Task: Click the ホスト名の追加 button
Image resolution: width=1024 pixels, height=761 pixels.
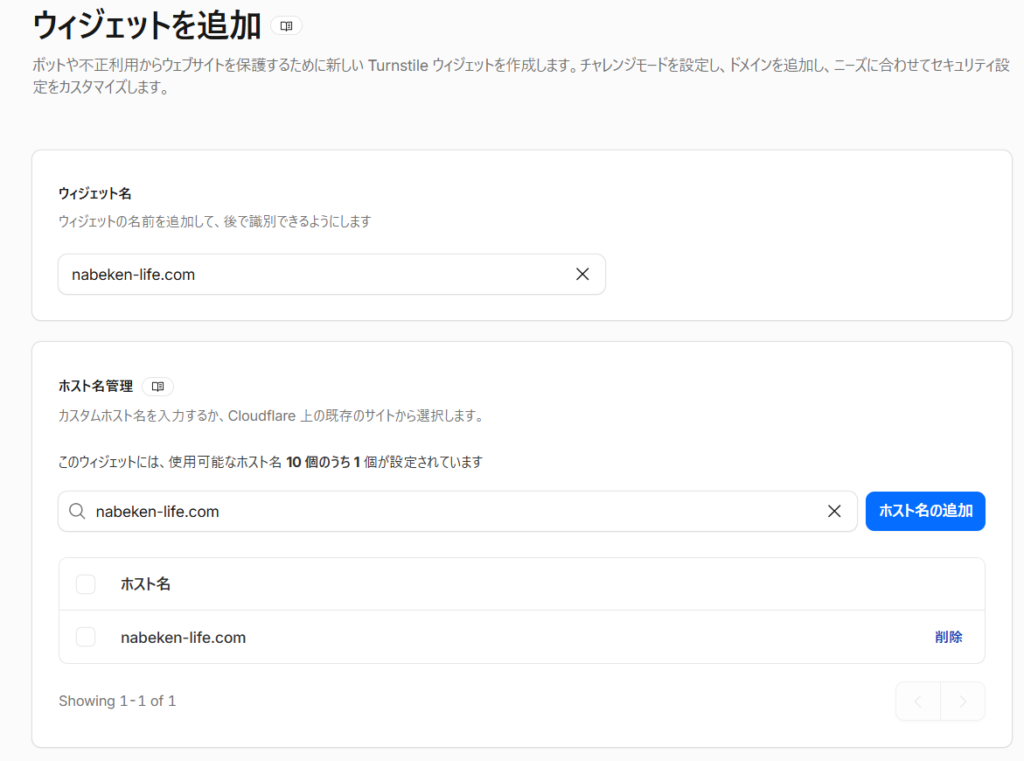Action: [925, 511]
